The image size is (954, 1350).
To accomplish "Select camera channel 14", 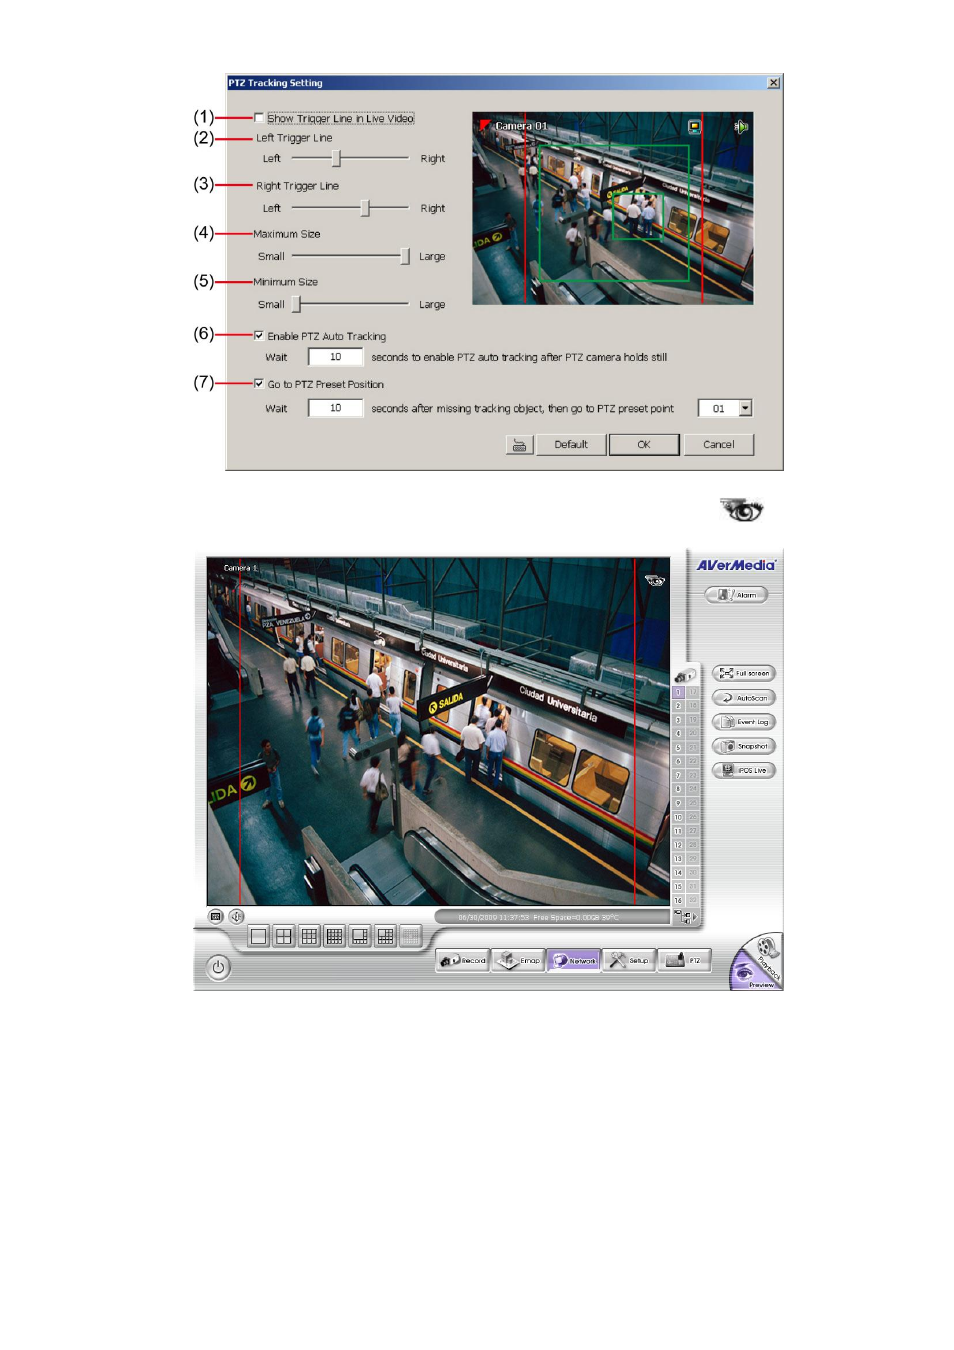I will pos(678,873).
